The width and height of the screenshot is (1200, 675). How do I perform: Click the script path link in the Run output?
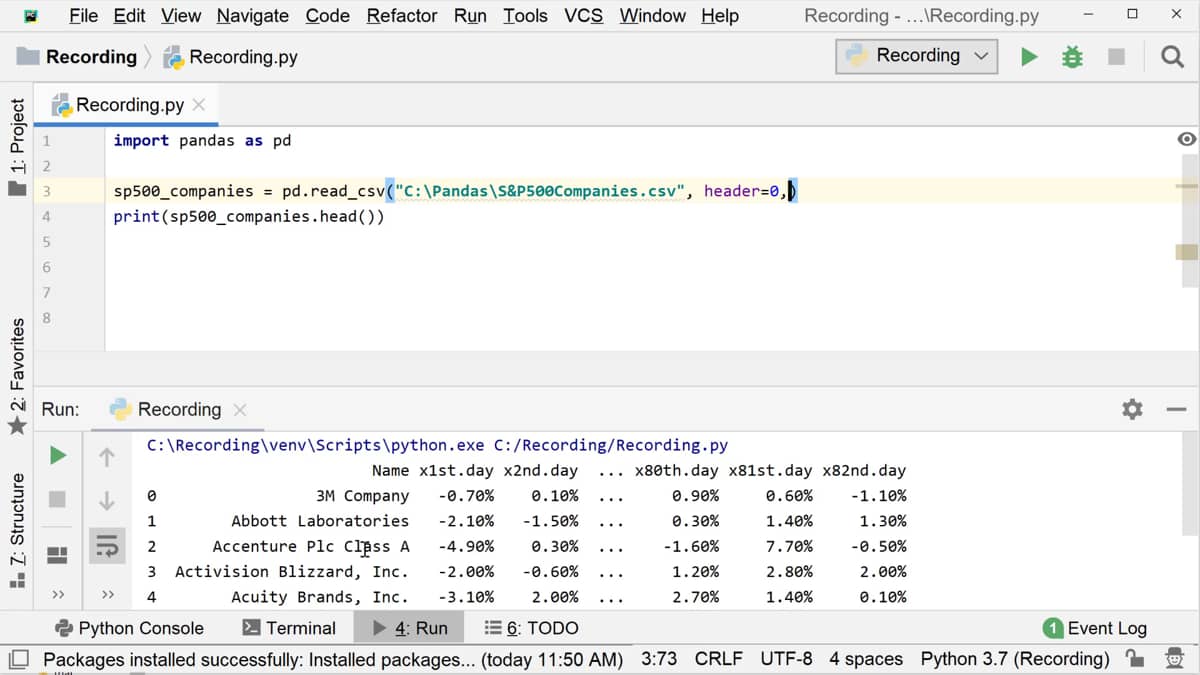click(611, 445)
